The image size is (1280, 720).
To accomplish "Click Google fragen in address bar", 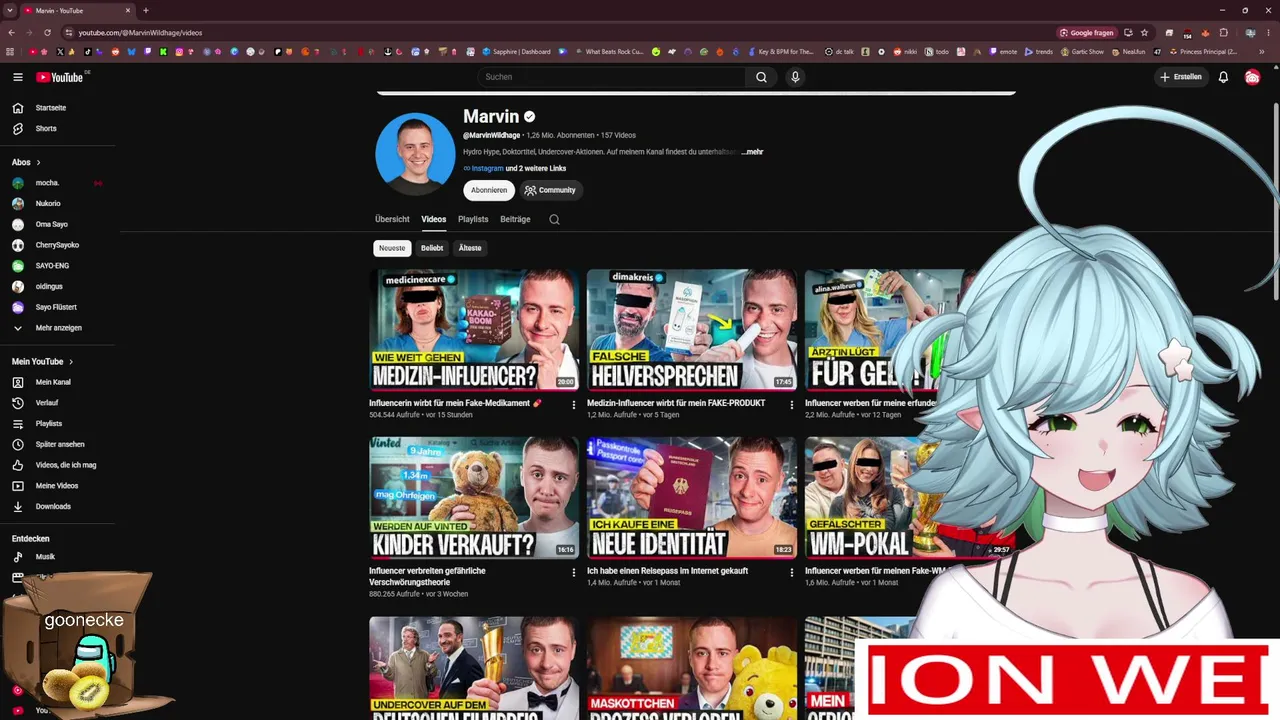I will click(1086, 33).
